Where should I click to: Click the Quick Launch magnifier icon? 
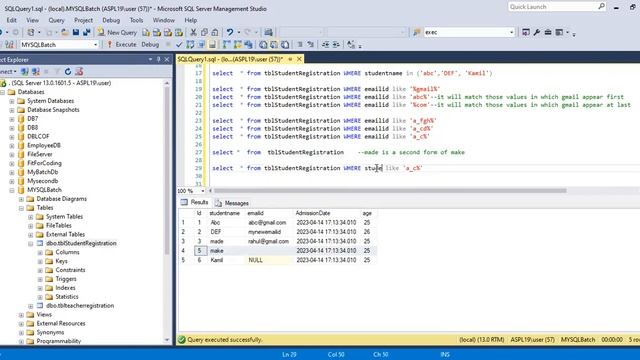coord(602,7)
